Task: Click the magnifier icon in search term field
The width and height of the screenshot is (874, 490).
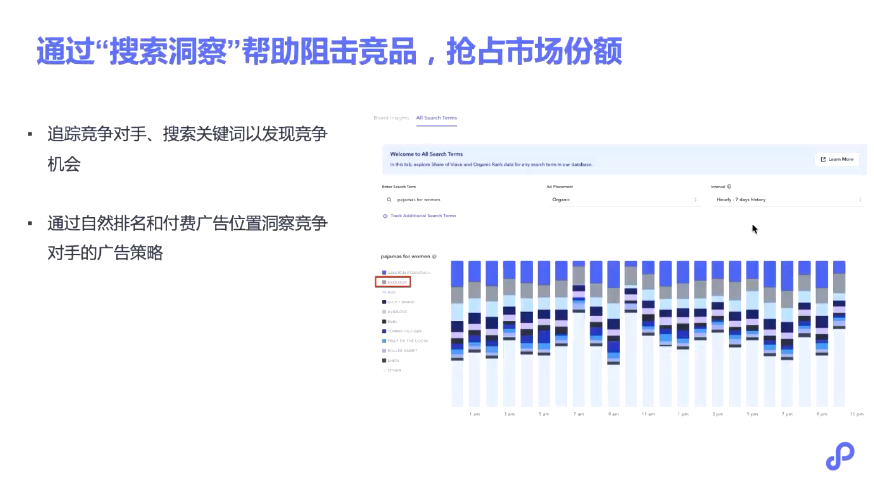Action: pyautogui.click(x=389, y=200)
